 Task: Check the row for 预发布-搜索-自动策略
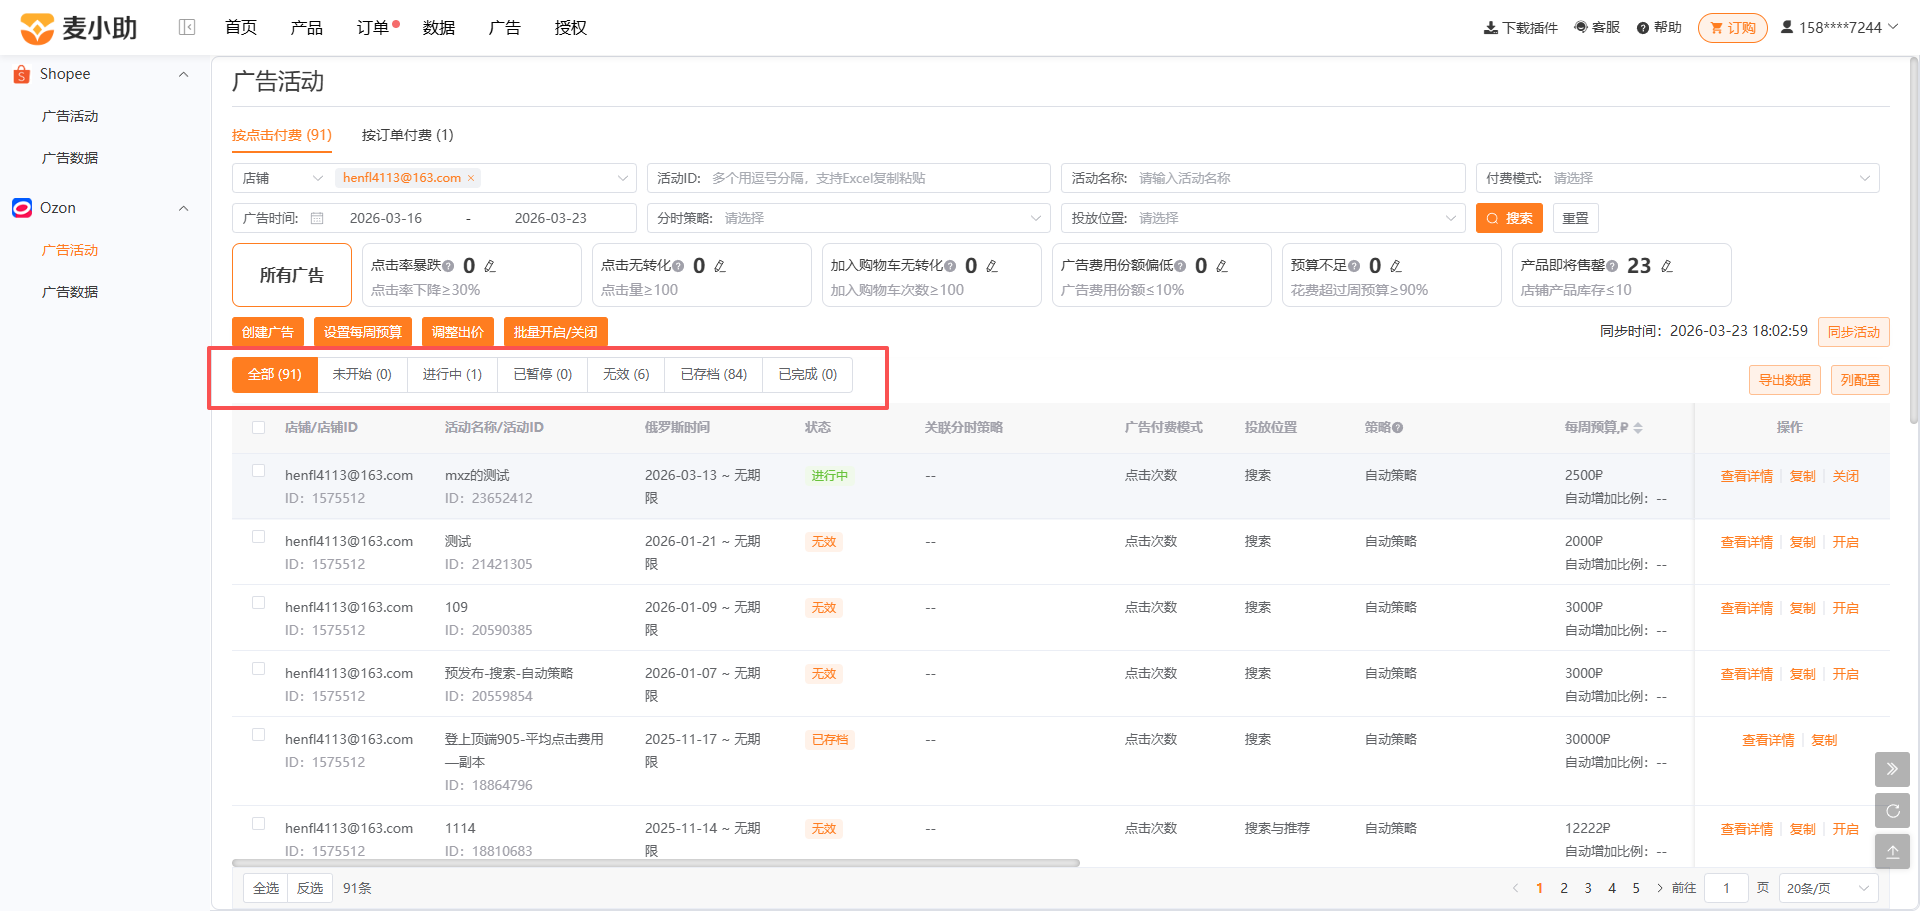[259, 668]
